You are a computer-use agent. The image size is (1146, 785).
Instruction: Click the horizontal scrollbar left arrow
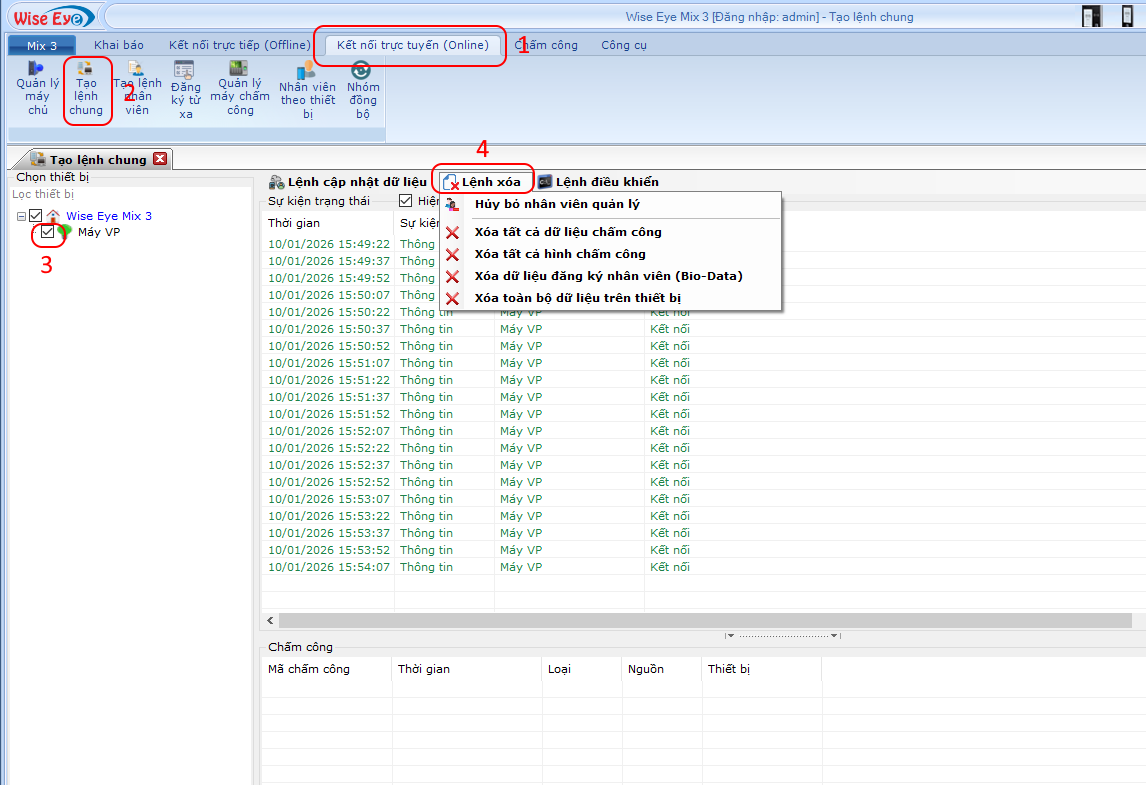pos(268,620)
